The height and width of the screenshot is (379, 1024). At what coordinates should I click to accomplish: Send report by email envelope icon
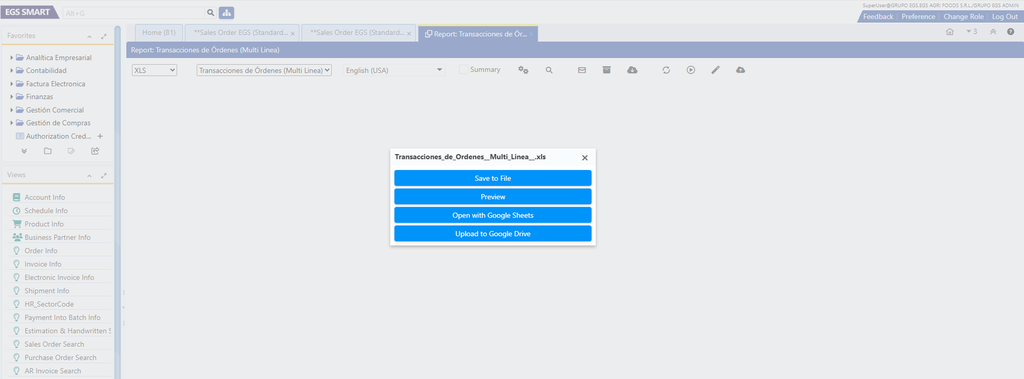pos(582,70)
